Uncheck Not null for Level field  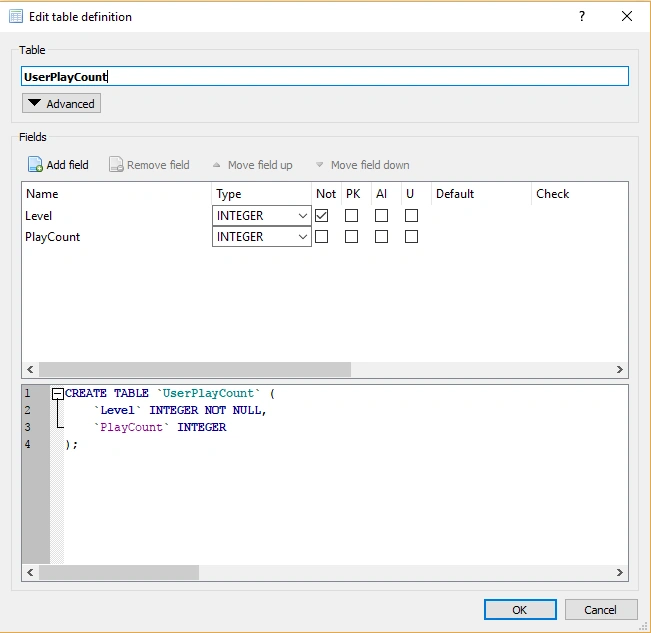[322, 215]
